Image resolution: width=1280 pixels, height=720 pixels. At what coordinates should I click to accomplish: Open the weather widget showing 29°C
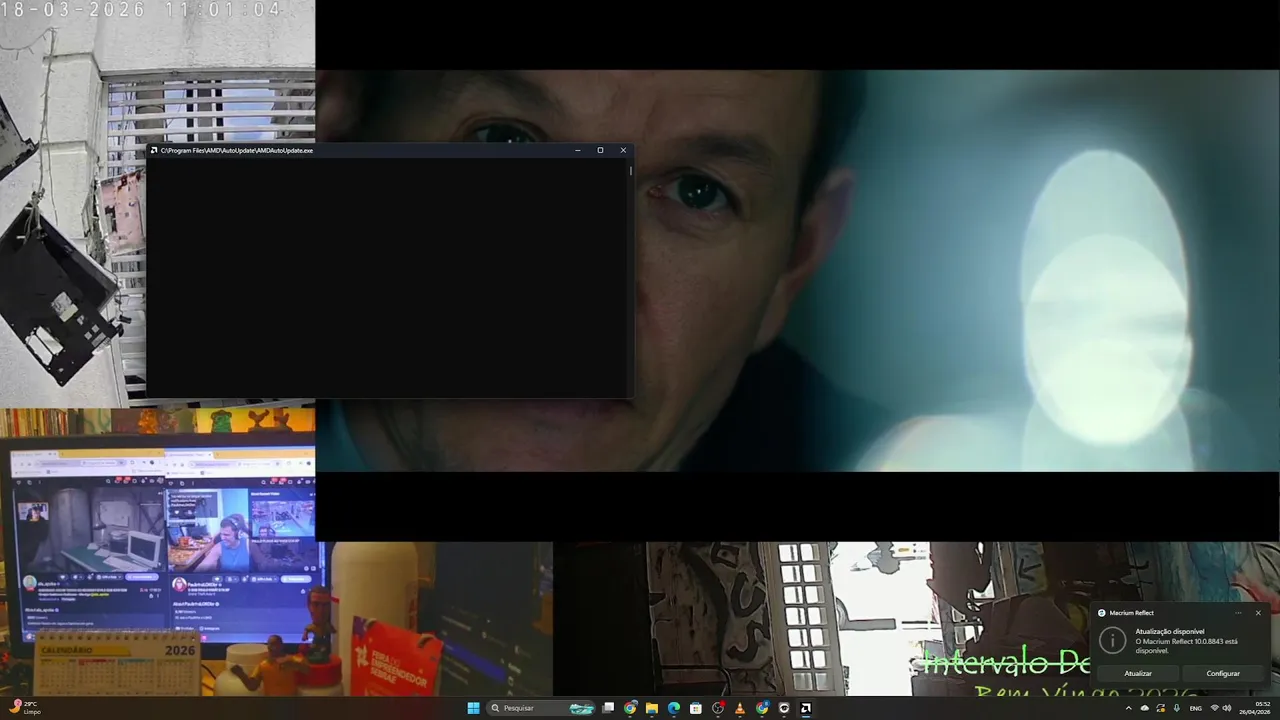[x=25, y=708]
